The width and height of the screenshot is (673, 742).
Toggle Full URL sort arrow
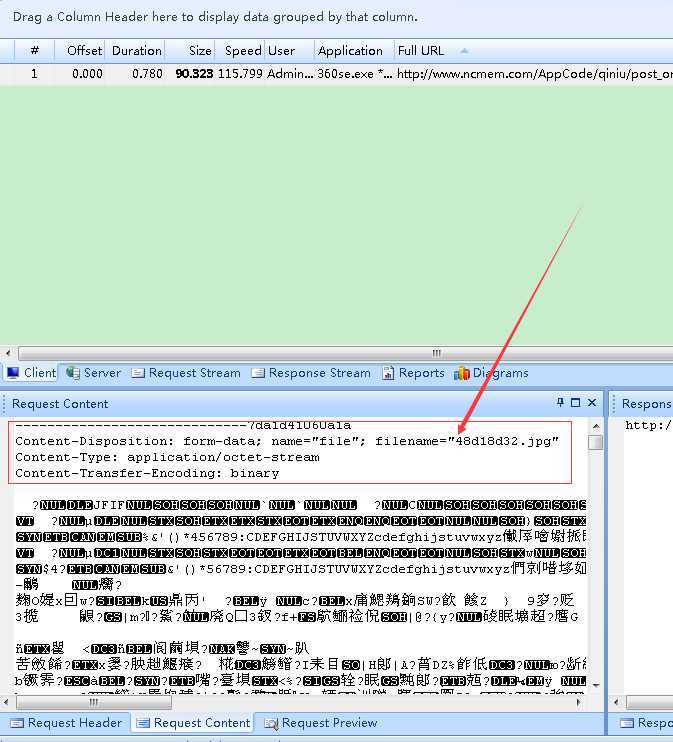pyautogui.click(x=464, y=51)
